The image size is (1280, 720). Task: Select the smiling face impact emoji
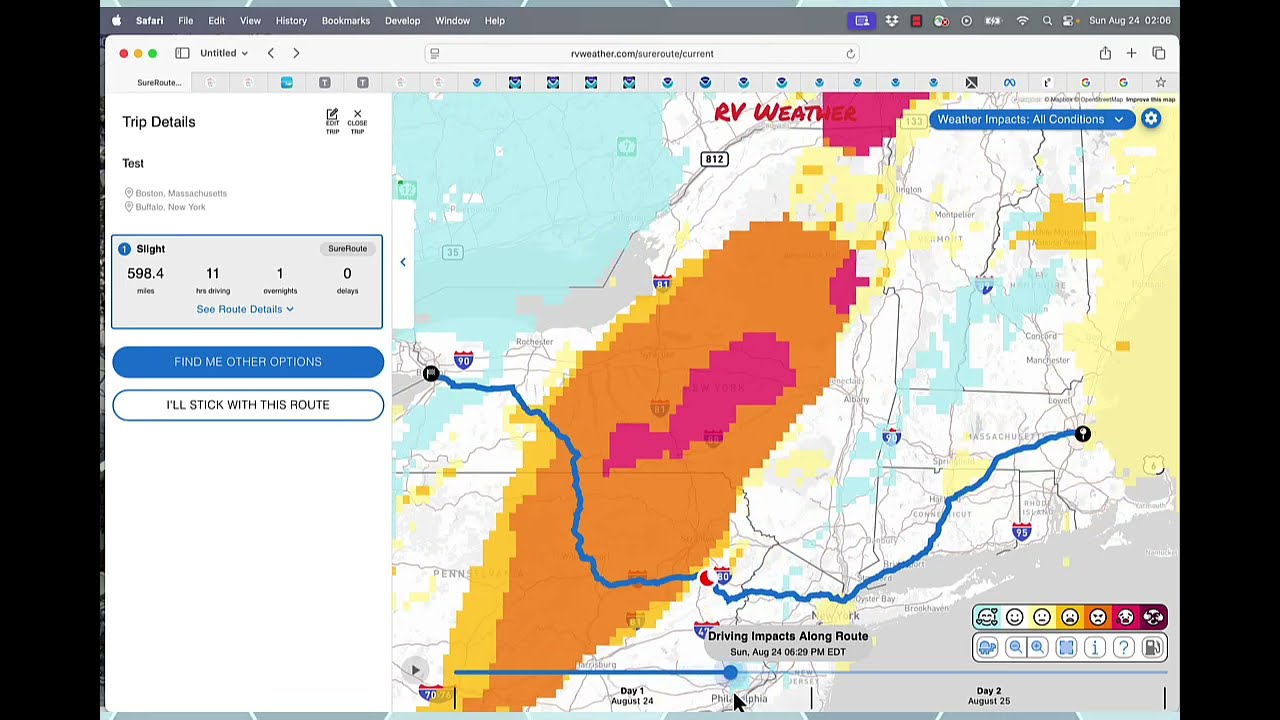pyautogui.click(x=1015, y=617)
